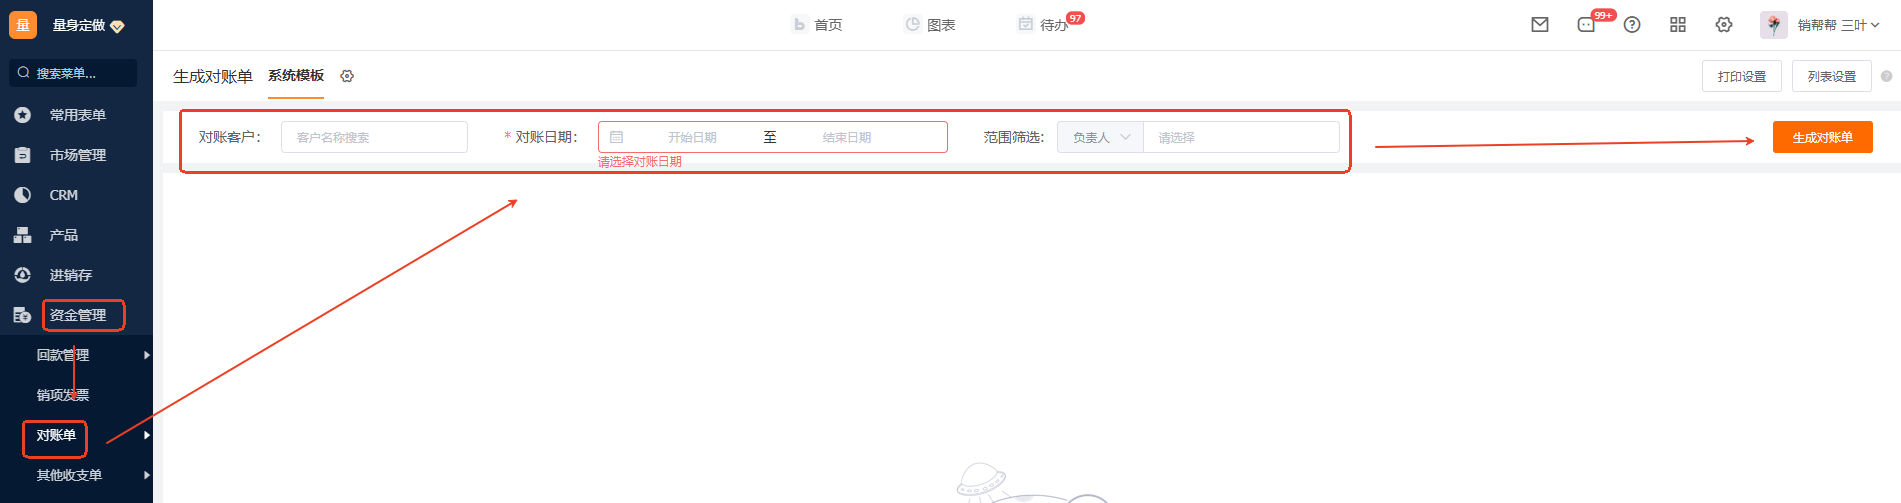Click the calendar icon in 对账日期 field
The image size is (1901, 503).
pyautogui.click(x=617, y=137)
